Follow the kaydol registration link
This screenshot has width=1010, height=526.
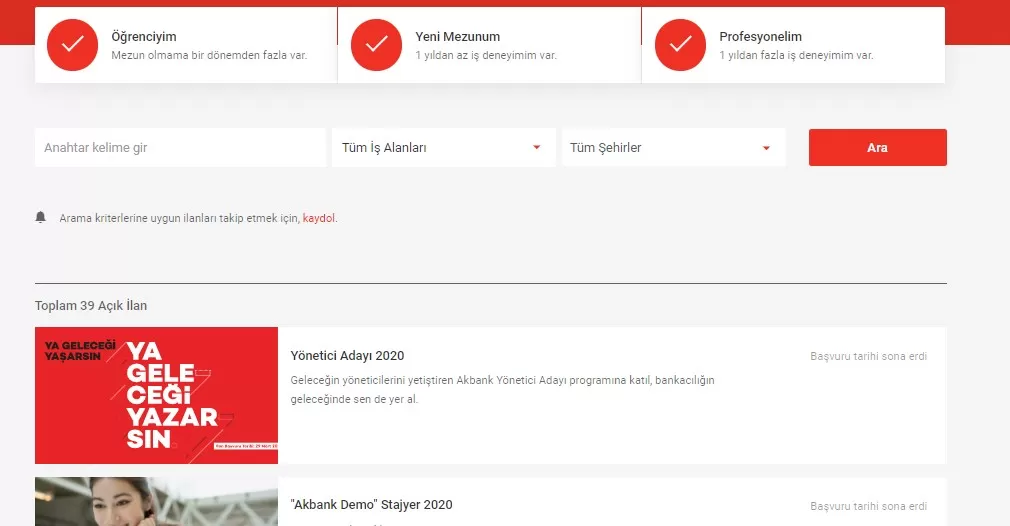(319, 218)
